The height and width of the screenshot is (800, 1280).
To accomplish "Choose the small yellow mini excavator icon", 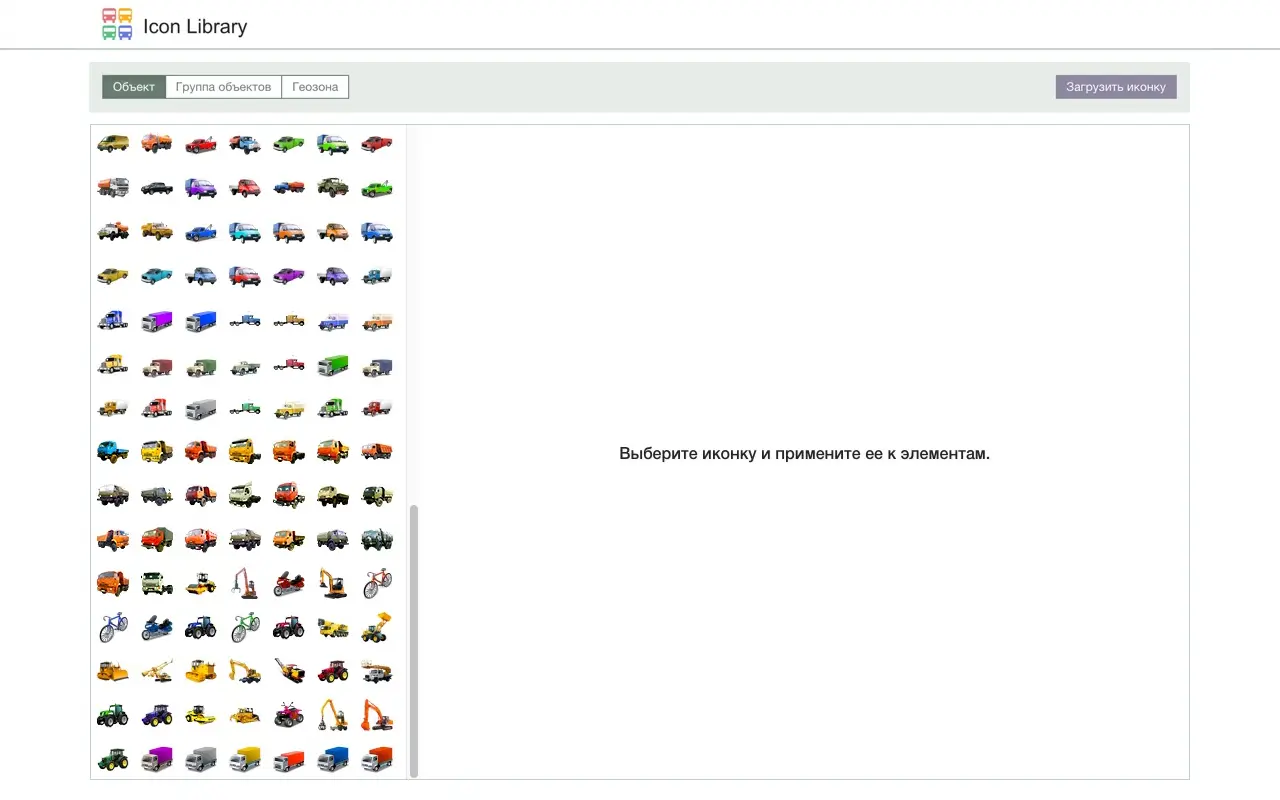I will click(x=333, y=583).
